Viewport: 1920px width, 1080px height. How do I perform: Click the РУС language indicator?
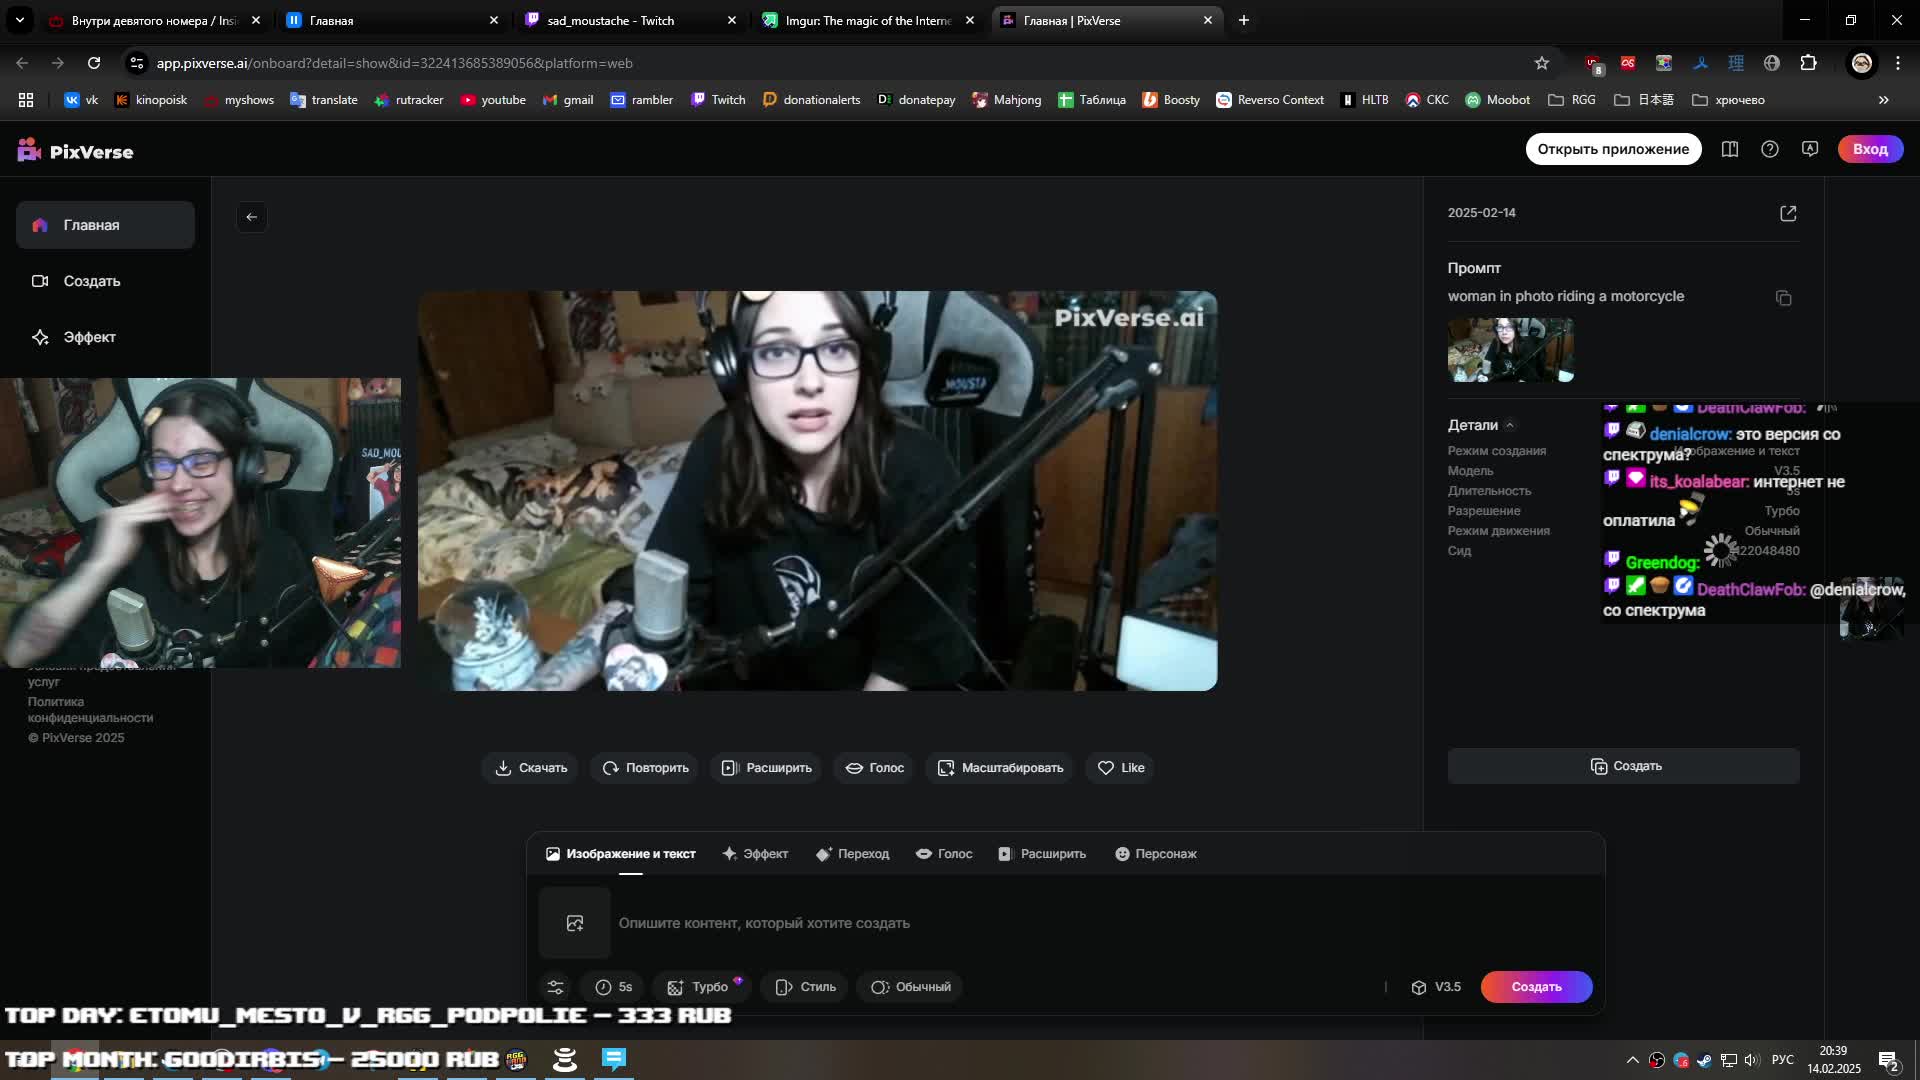tap(1783, 1060)
